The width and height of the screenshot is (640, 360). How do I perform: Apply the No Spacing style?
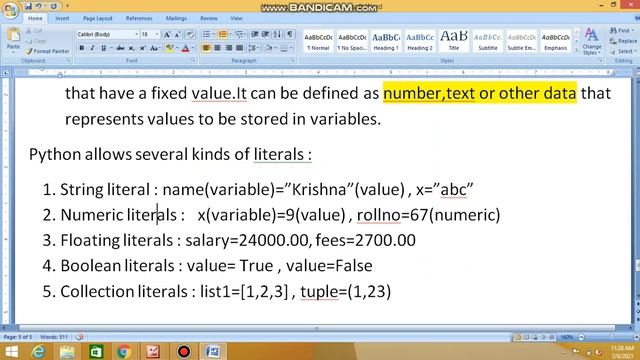click(x=352, y=41)
